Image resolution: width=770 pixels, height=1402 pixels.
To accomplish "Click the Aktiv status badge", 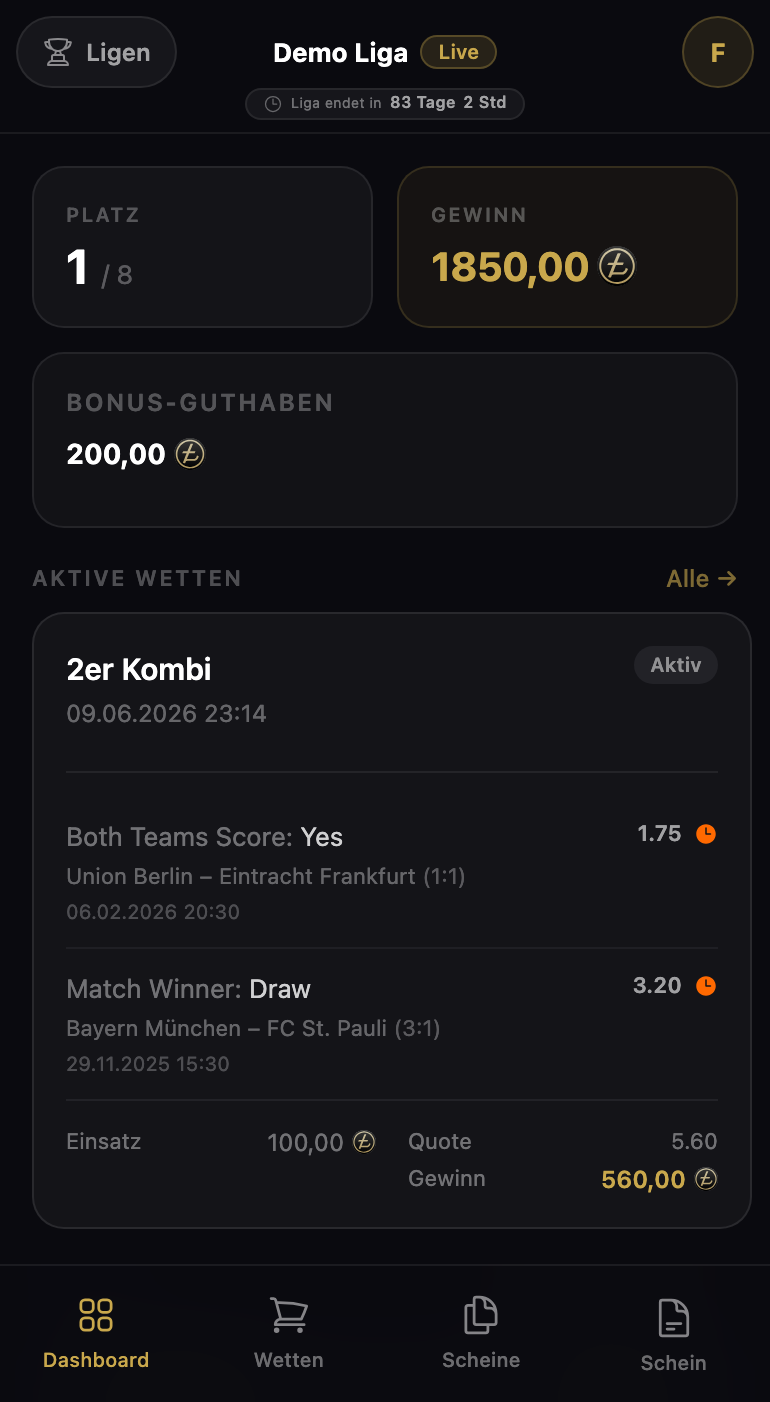I will point(676,665).
